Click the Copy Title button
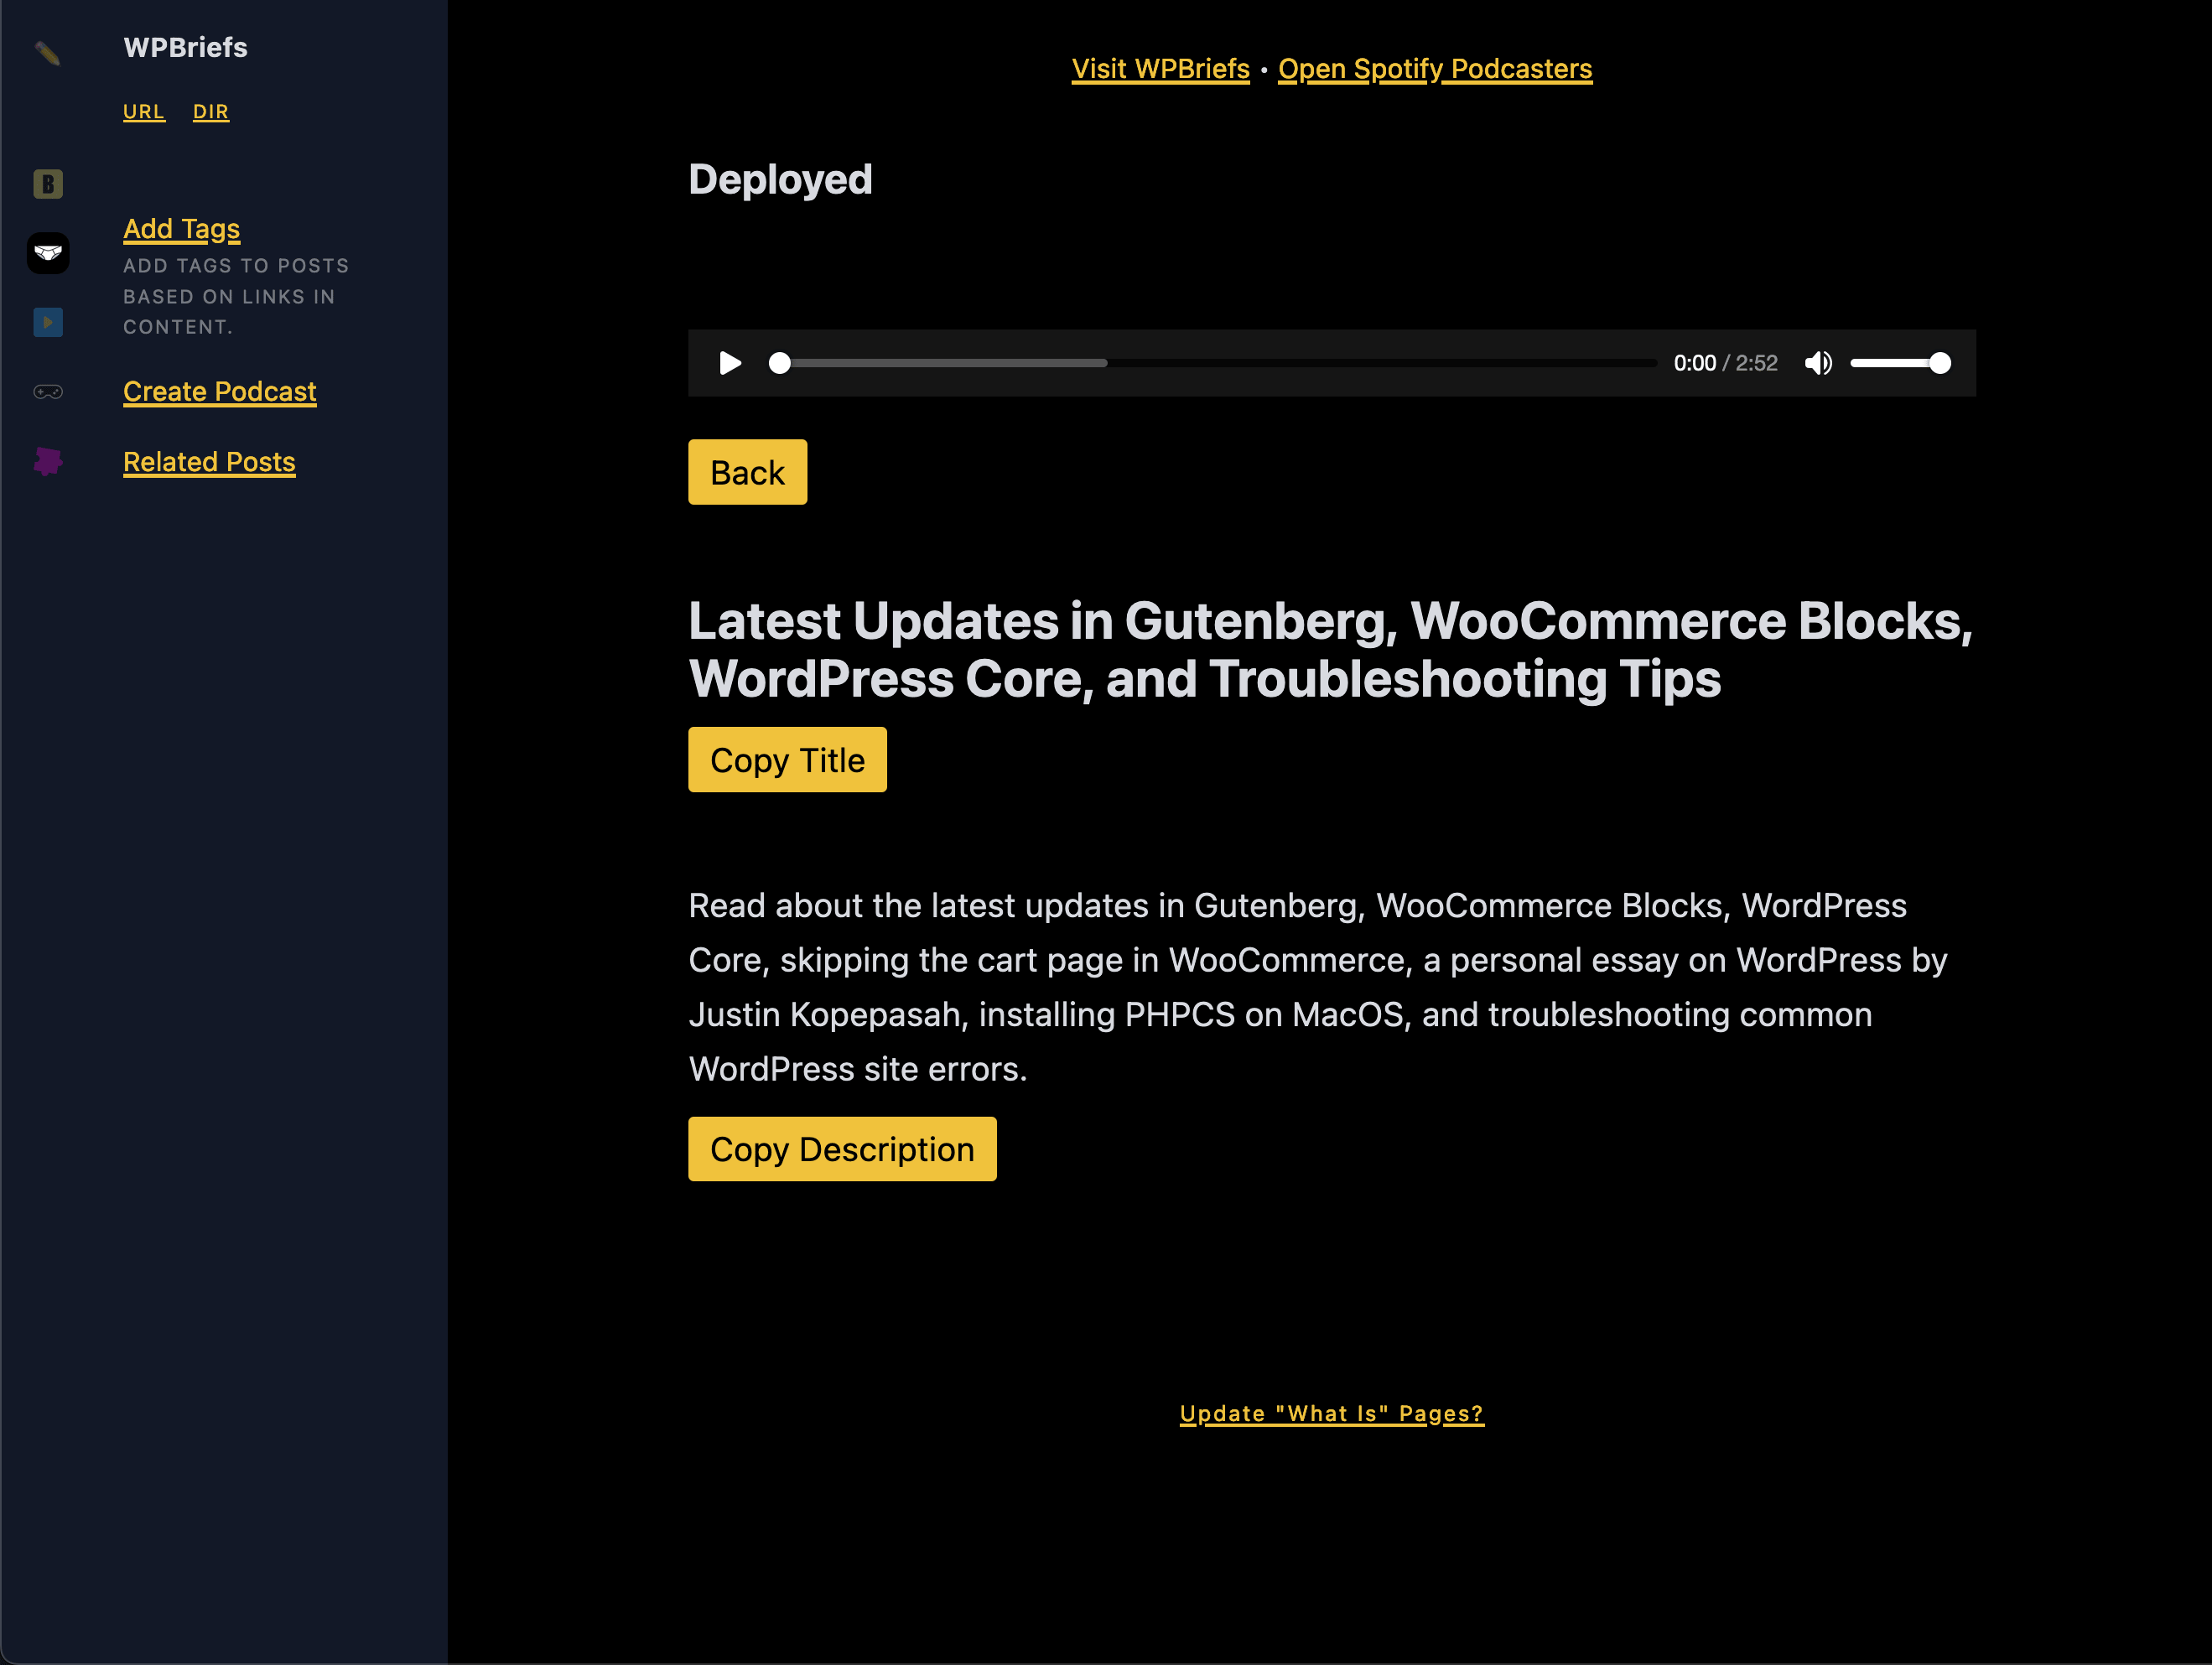2212x1665 pixels. pyautogui.click(x=787, y=760)
